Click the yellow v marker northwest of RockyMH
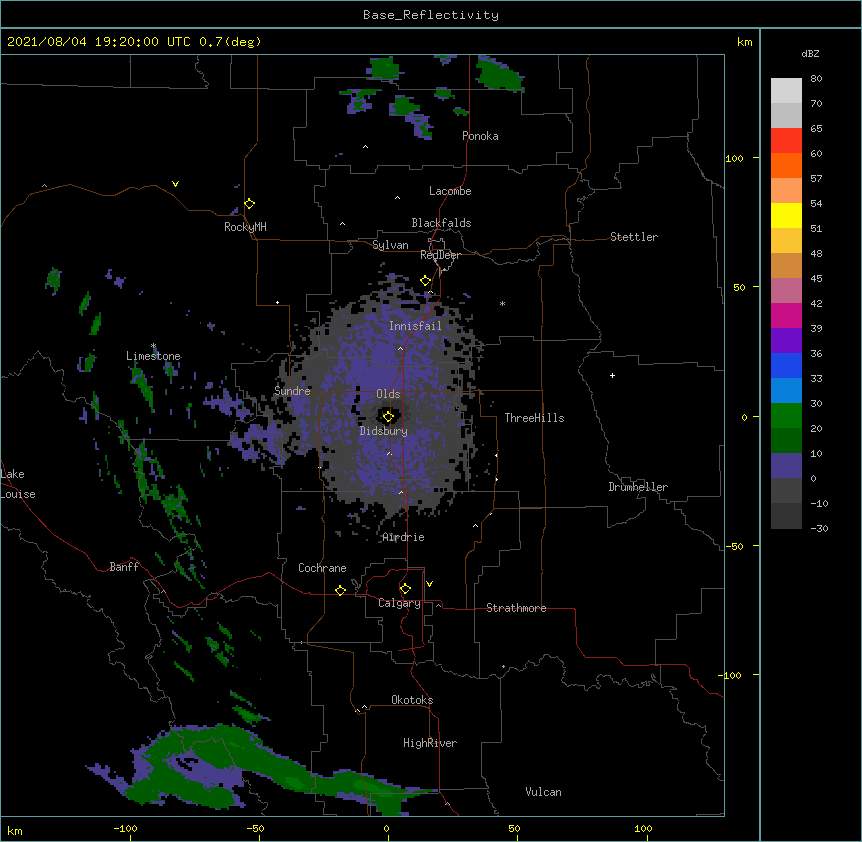 coord(175,184)
